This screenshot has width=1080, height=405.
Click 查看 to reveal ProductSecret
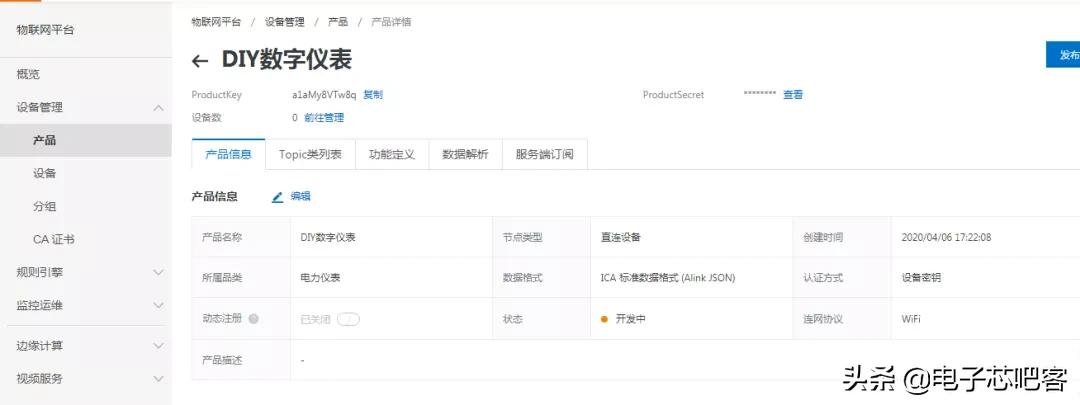(793, 95)
